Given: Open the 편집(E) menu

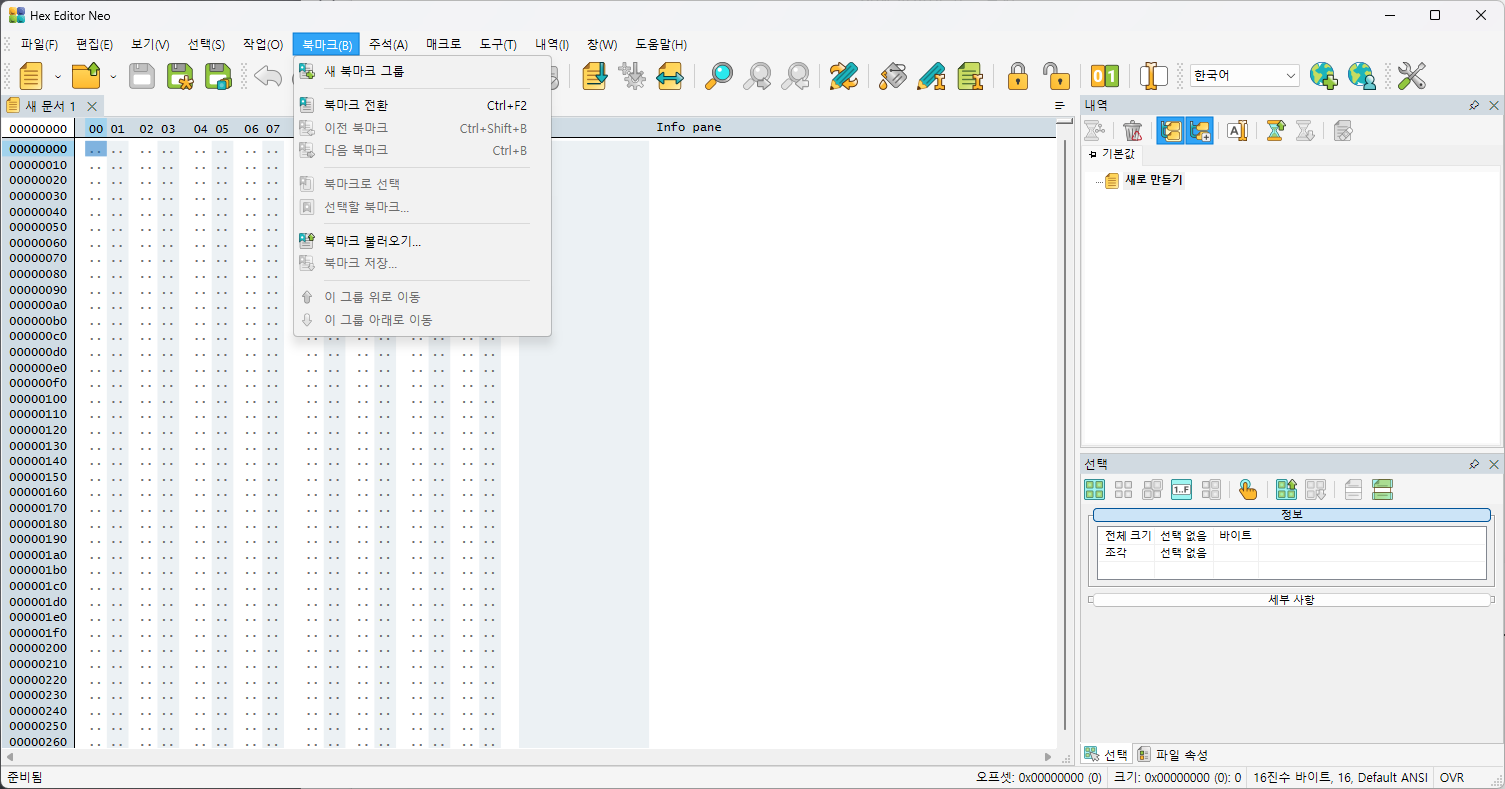Looking at the screenshot, I should pos(94,44).
